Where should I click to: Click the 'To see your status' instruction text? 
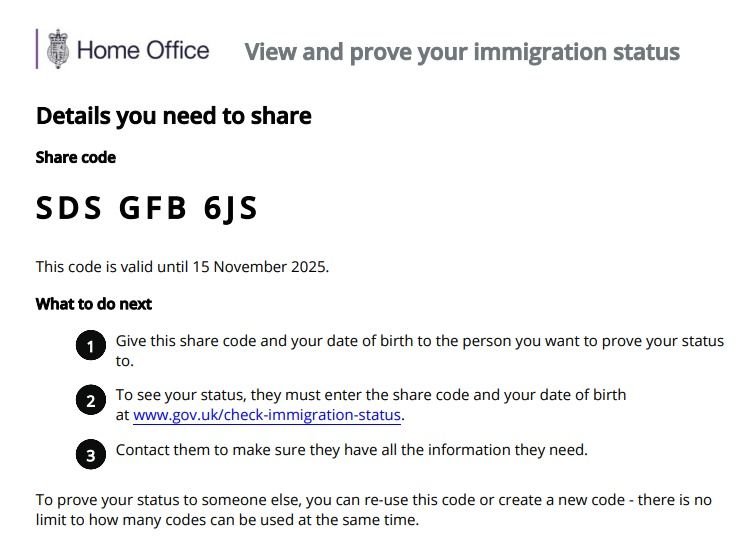[371, 405]
